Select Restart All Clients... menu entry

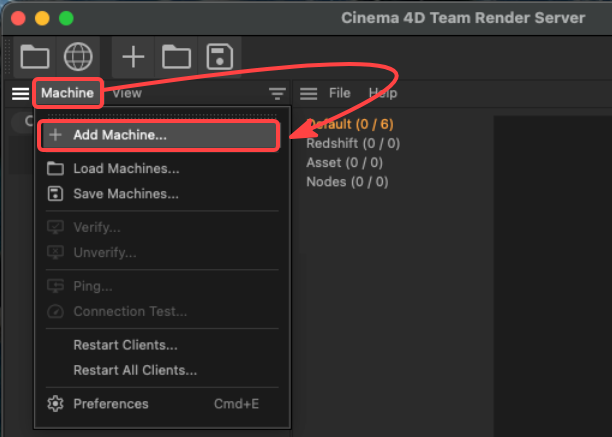click(162, 370)
